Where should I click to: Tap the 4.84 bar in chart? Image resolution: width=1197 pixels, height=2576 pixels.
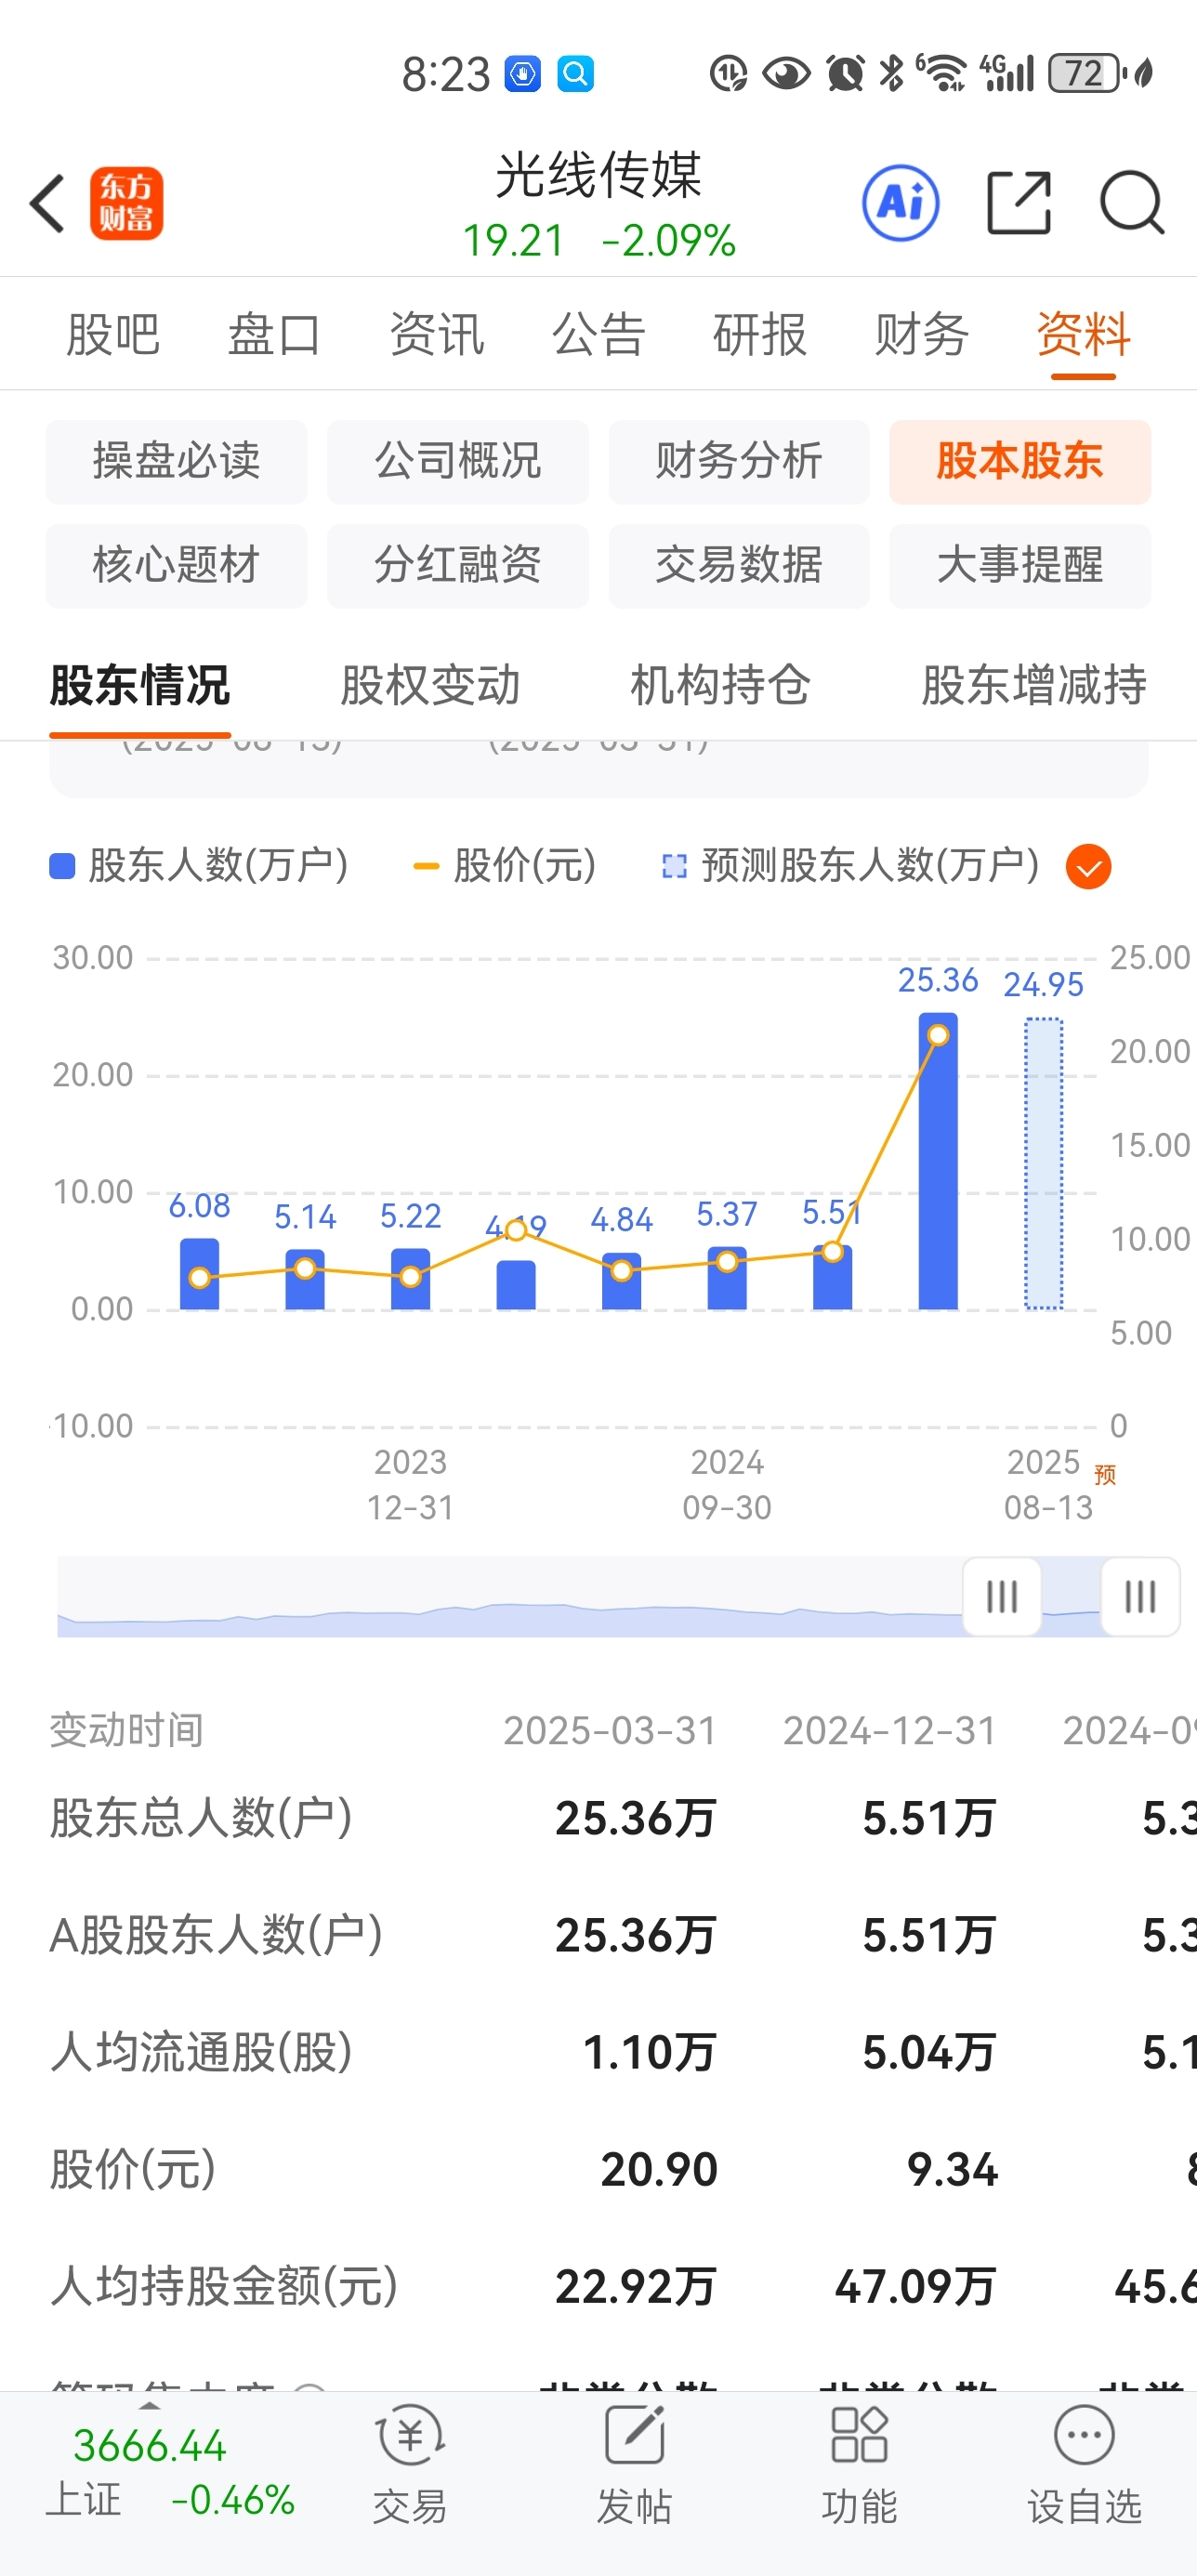point(621,1281)
